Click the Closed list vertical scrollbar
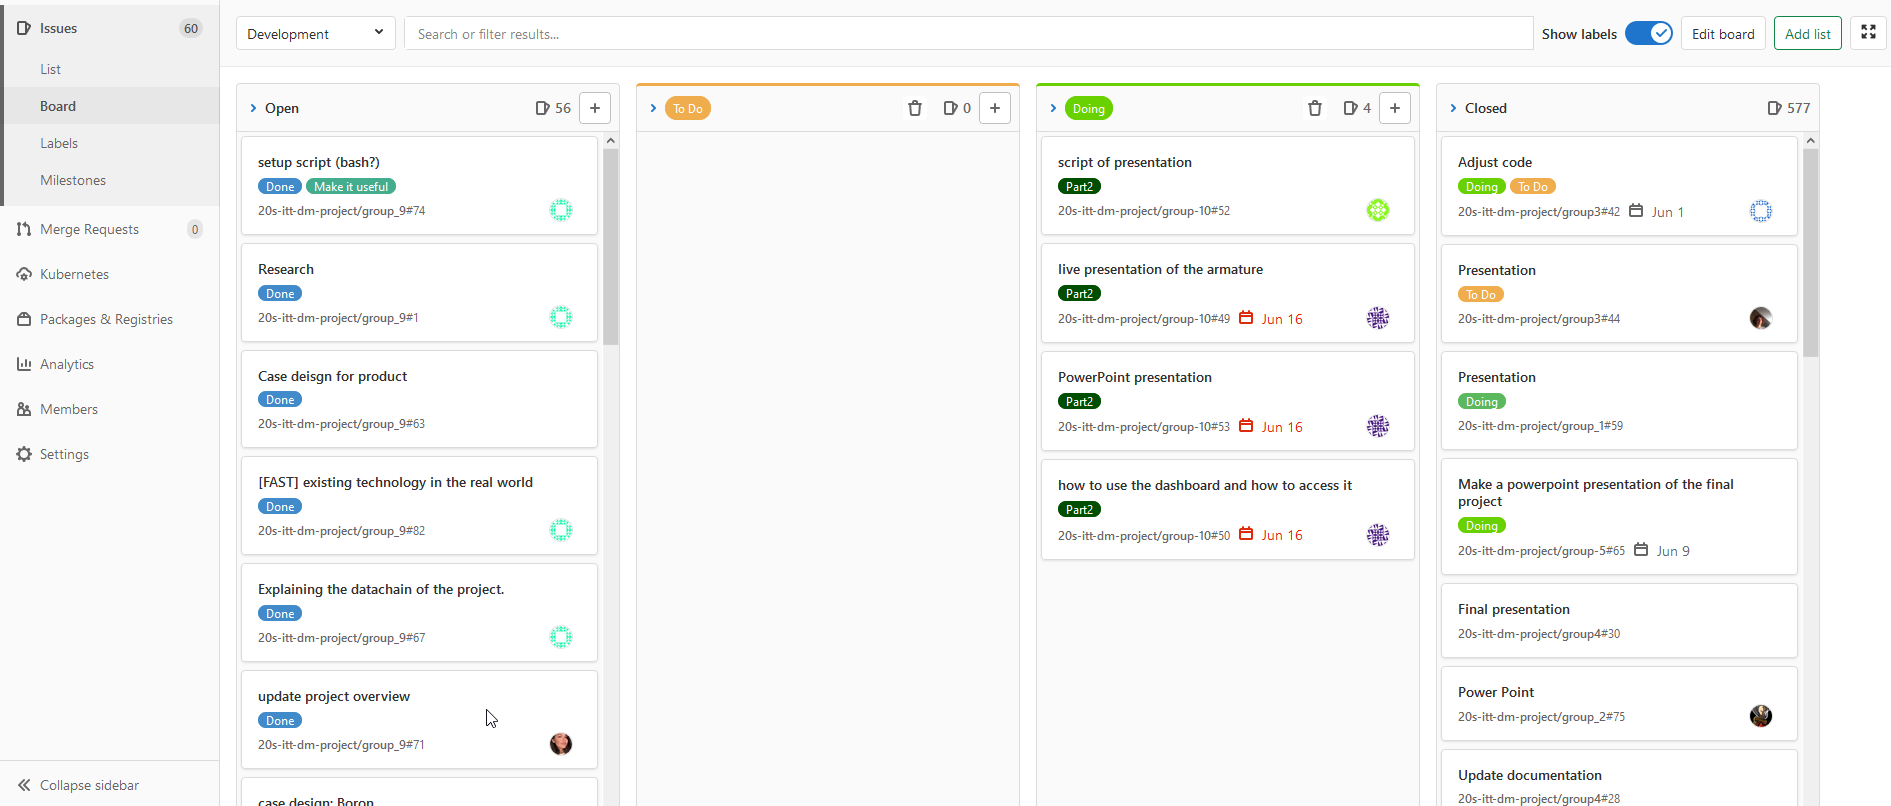Viewport: 1891px width, 806px height. [x=1811, y=252]
